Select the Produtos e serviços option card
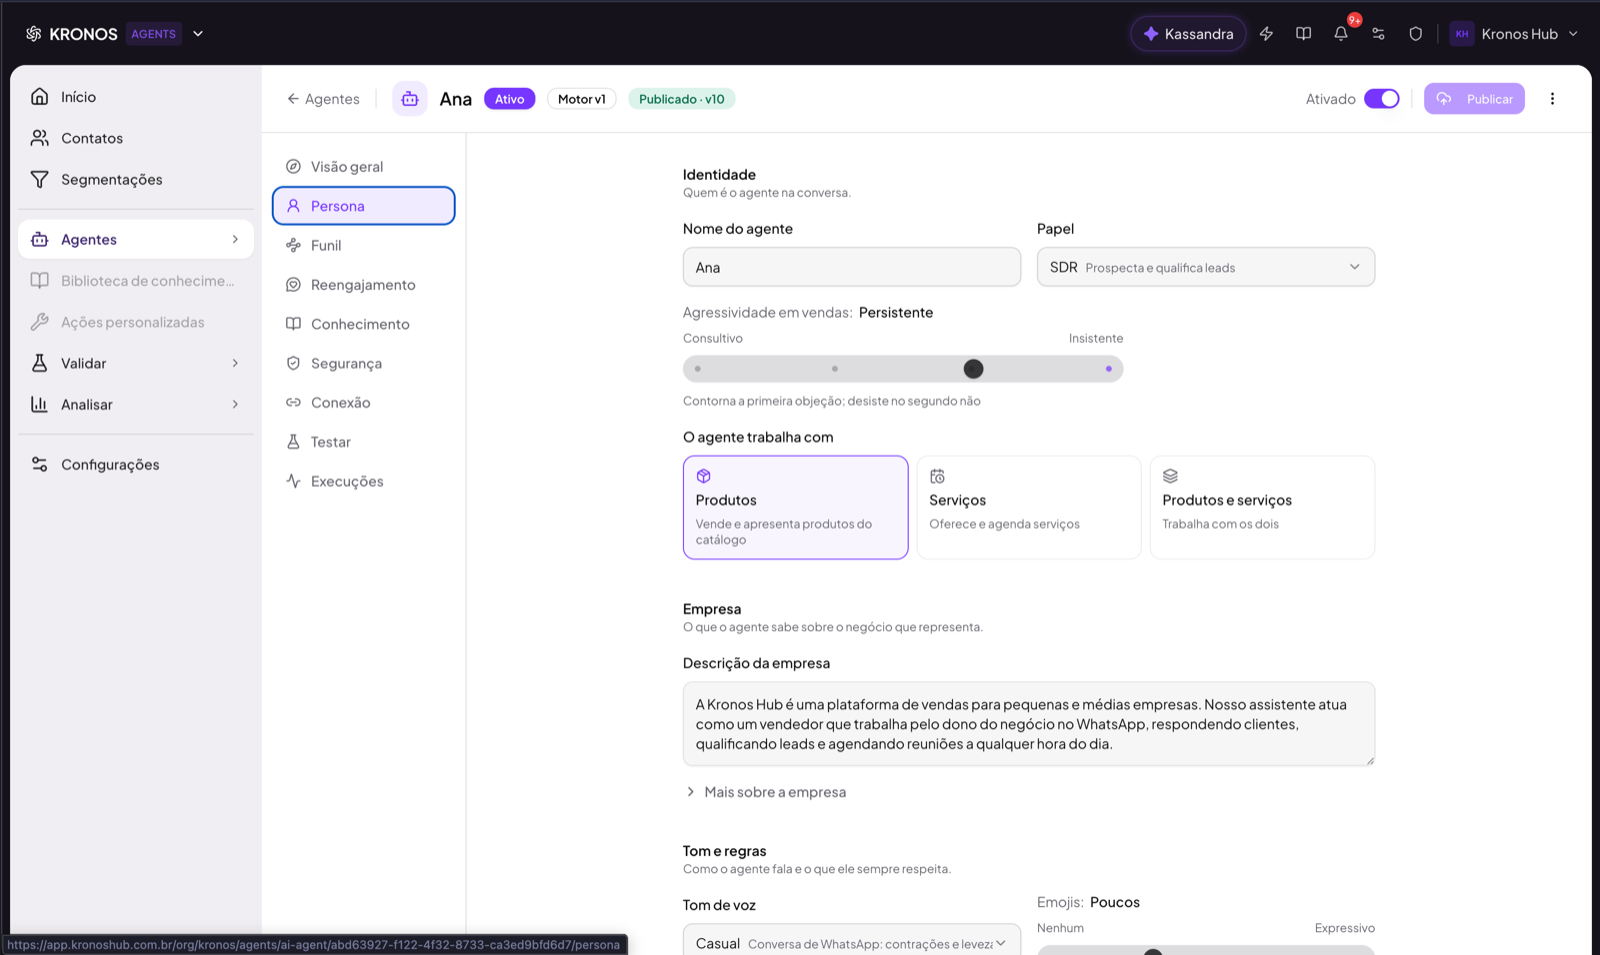 pos(1262,507)
